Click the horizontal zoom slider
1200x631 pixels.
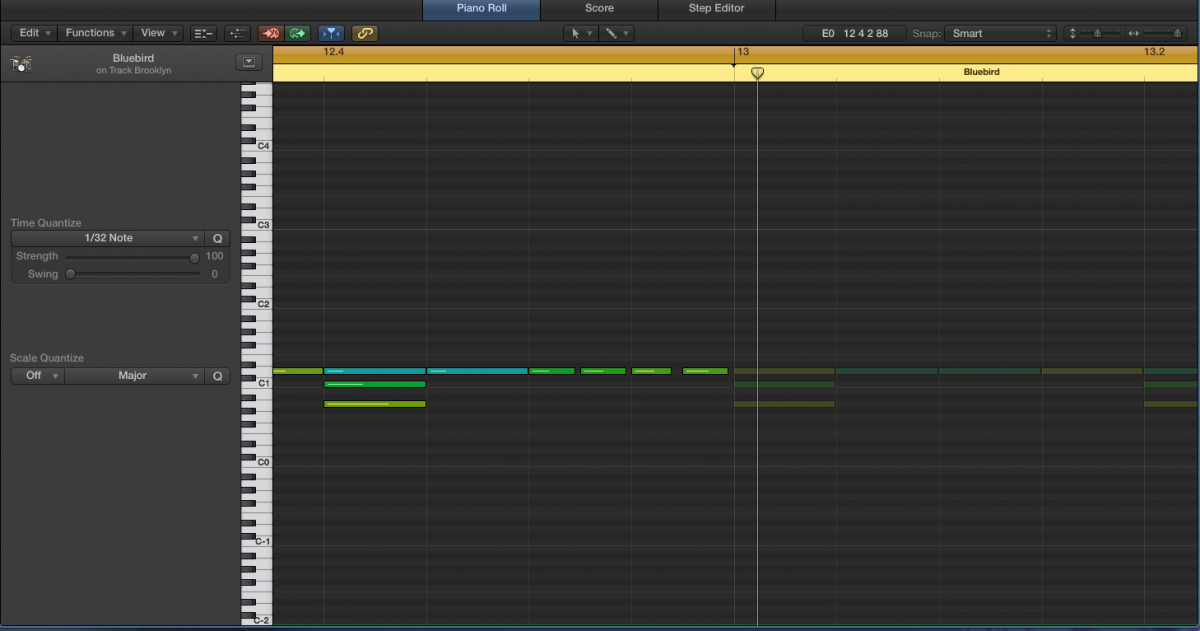(x=1163, y=33)
